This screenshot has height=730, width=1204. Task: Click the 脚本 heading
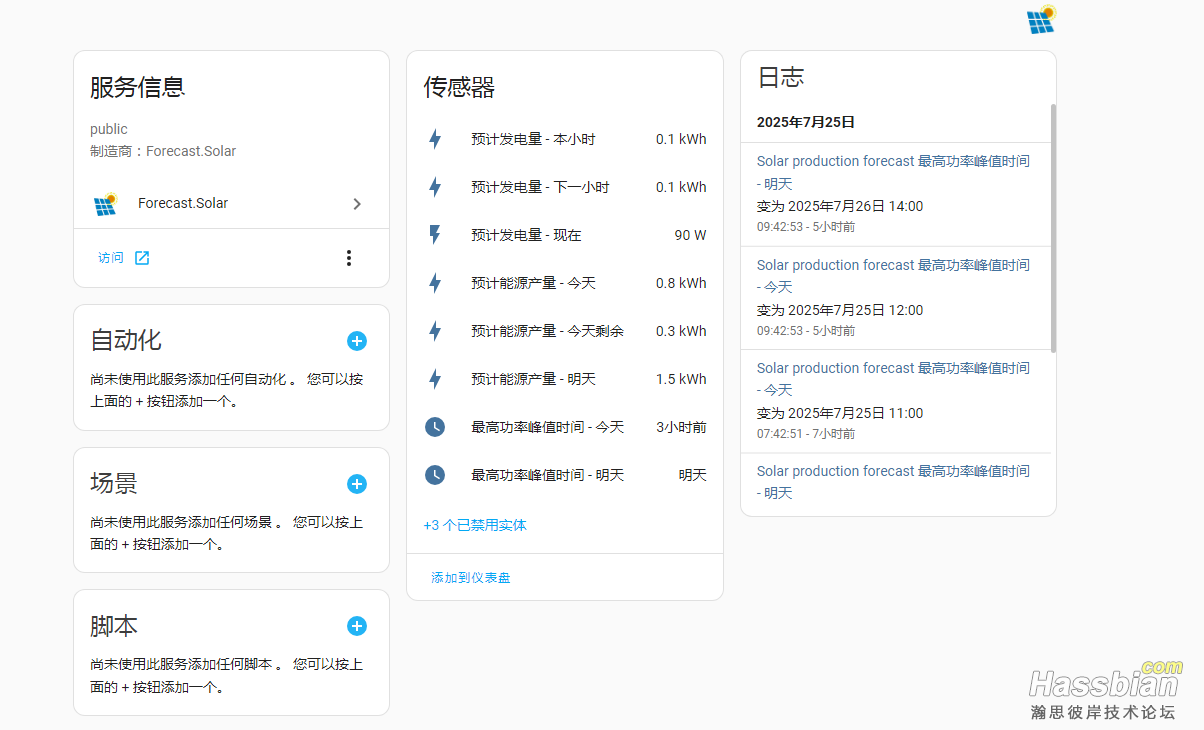(114, 626)
